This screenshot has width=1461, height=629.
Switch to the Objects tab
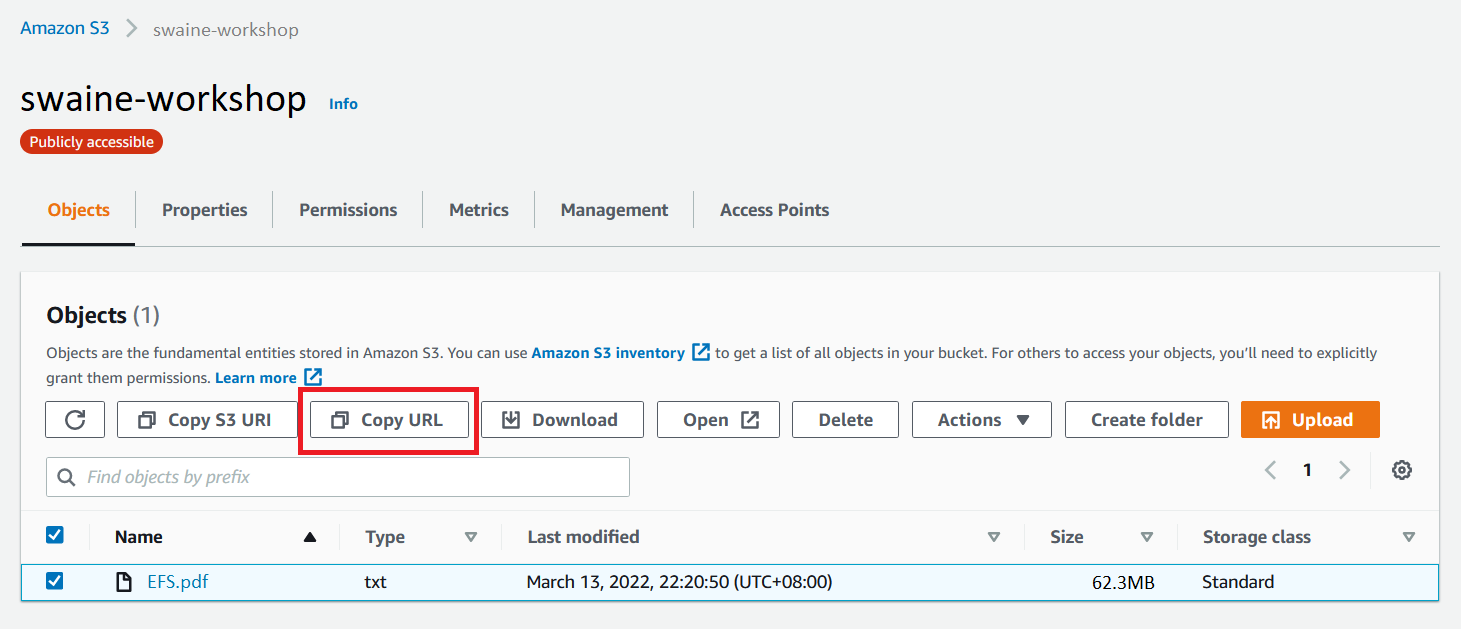[79, 210]
